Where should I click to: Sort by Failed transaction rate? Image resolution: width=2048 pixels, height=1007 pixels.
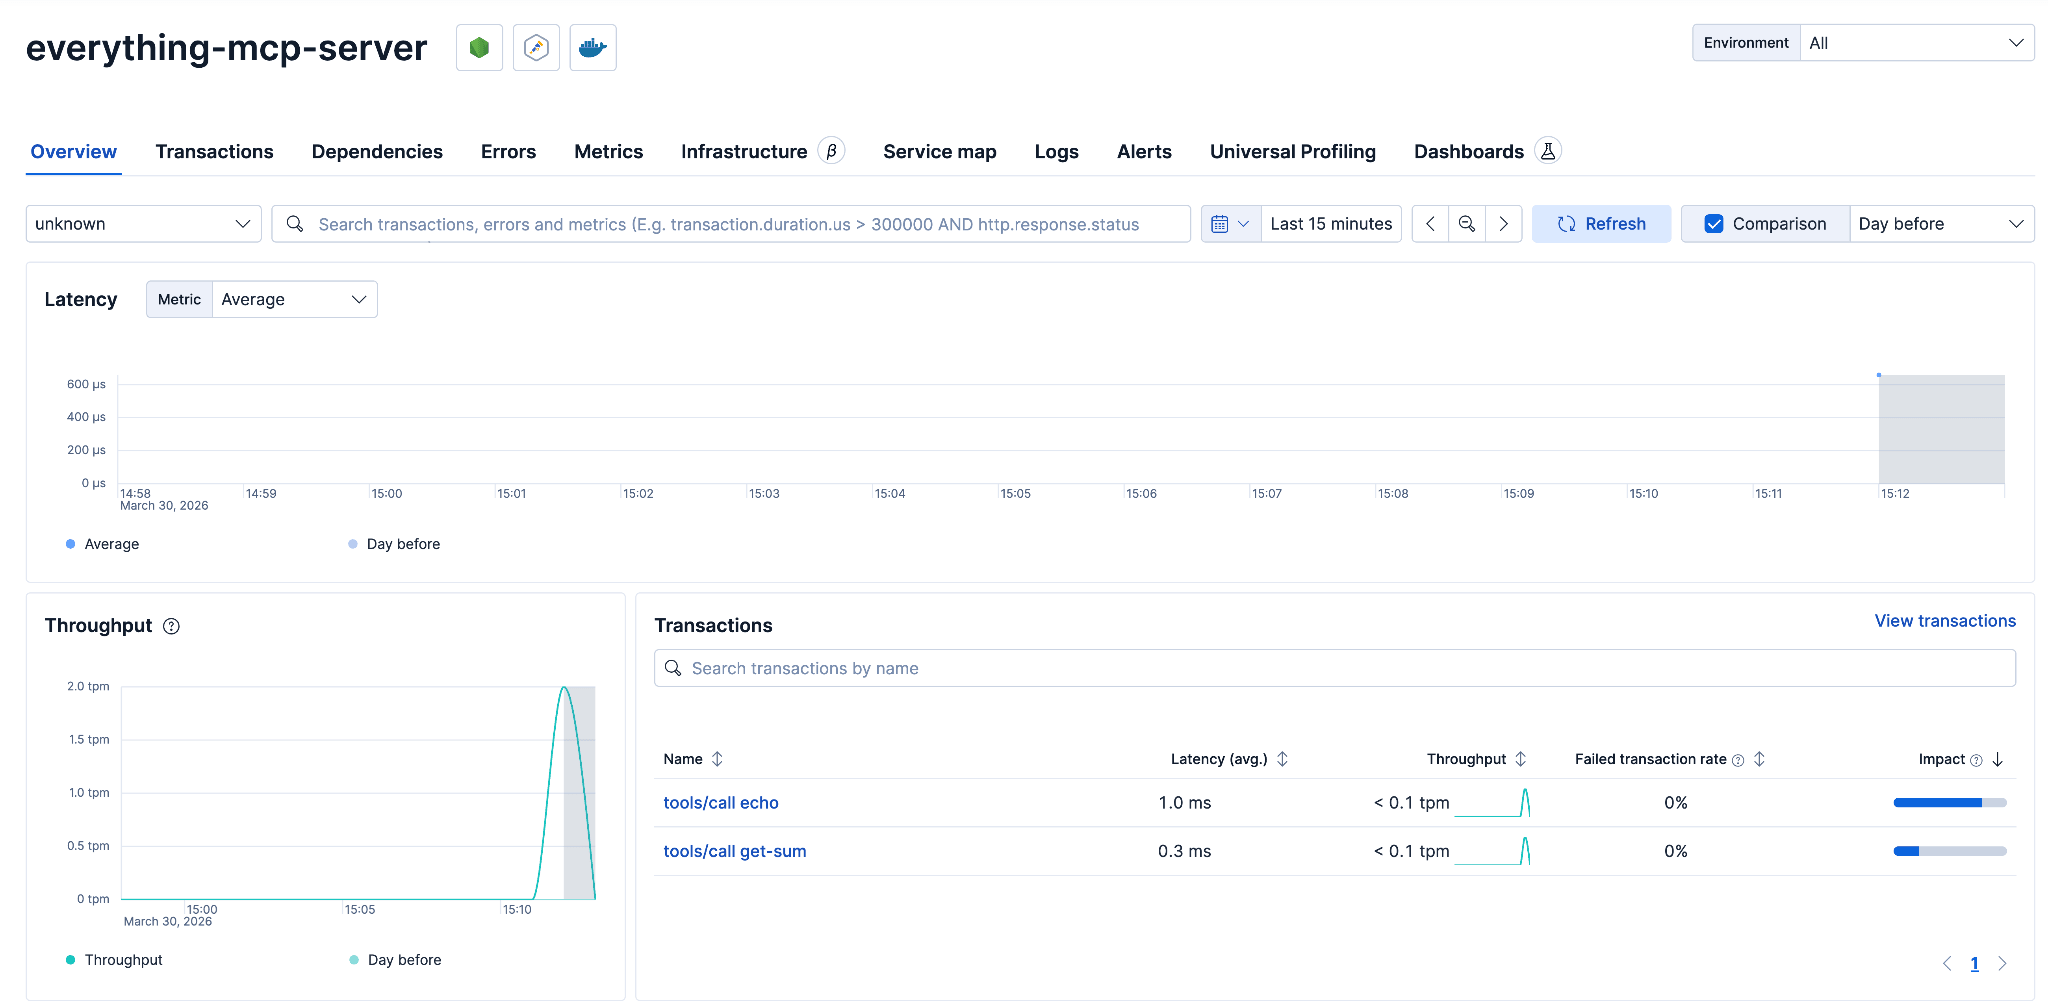(x=1759, y=759)
